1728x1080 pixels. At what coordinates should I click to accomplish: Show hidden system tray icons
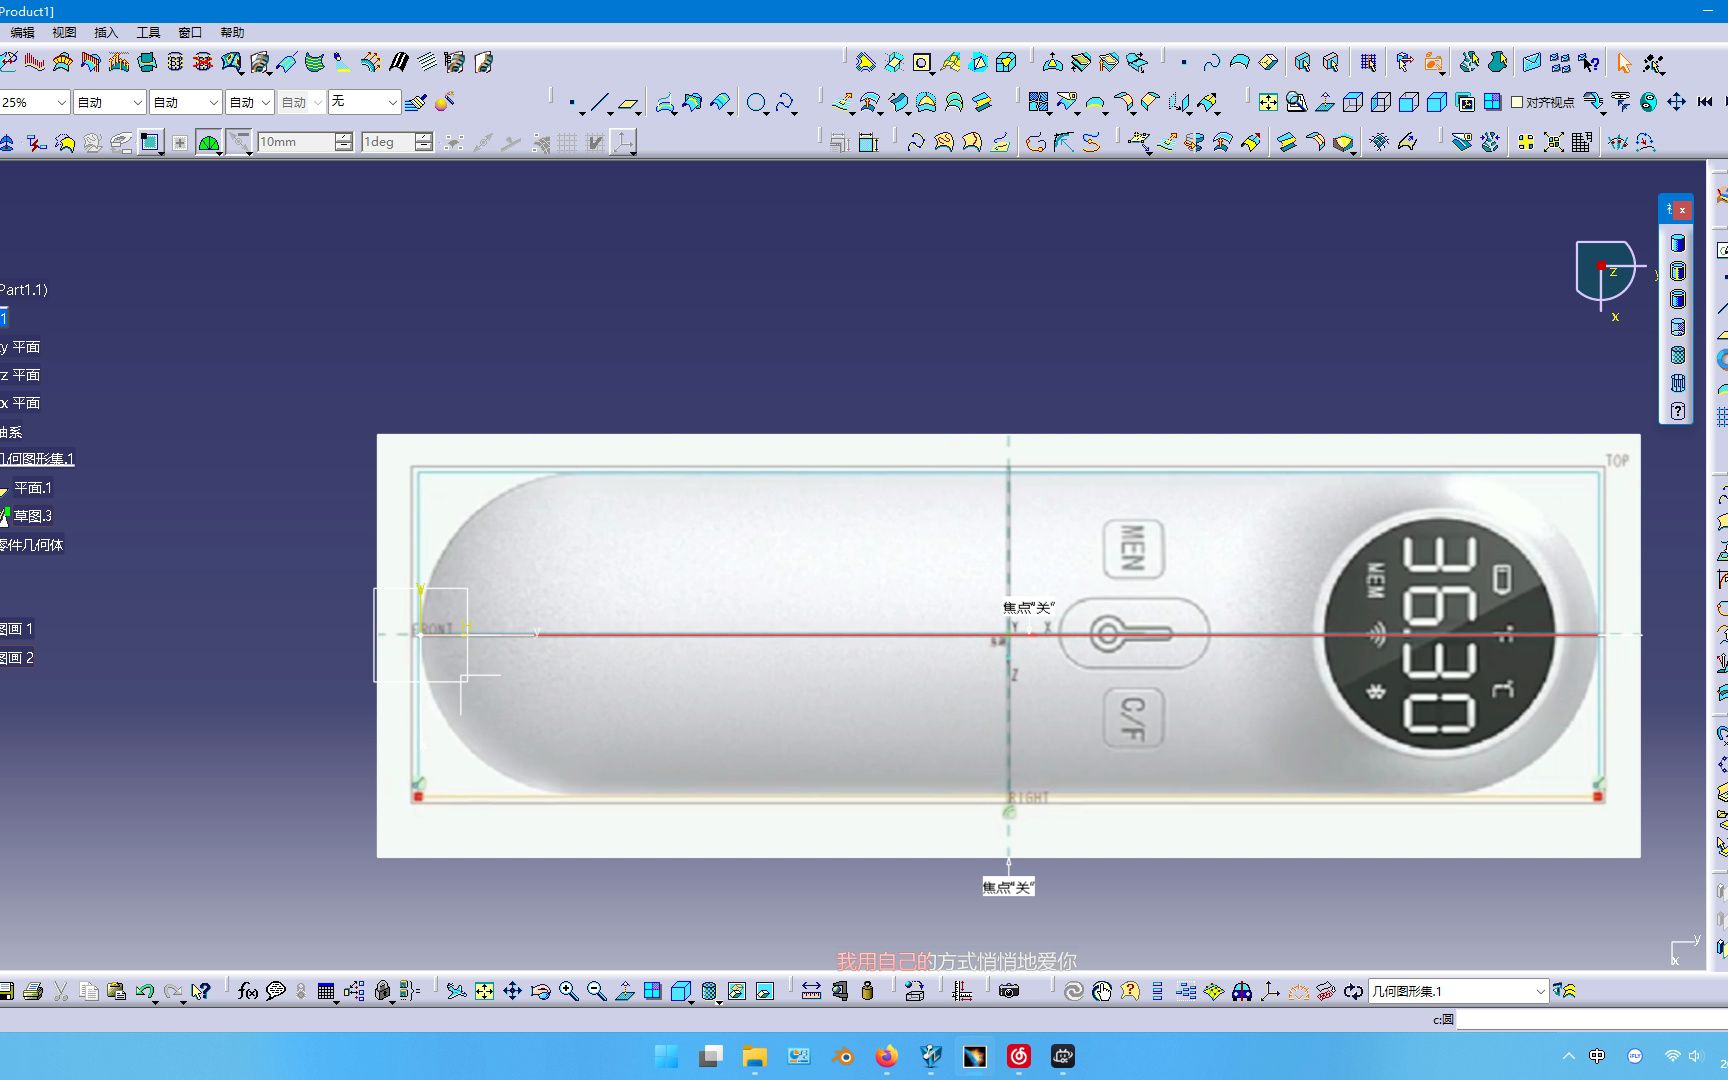[1568, 1056]
